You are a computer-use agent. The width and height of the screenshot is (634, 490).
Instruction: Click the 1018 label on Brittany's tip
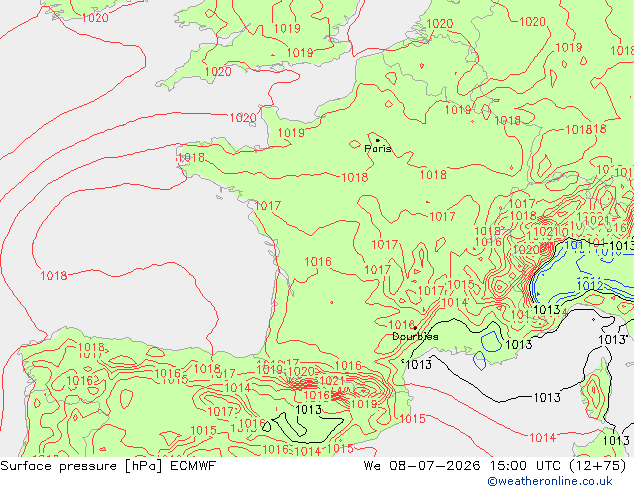191,157
